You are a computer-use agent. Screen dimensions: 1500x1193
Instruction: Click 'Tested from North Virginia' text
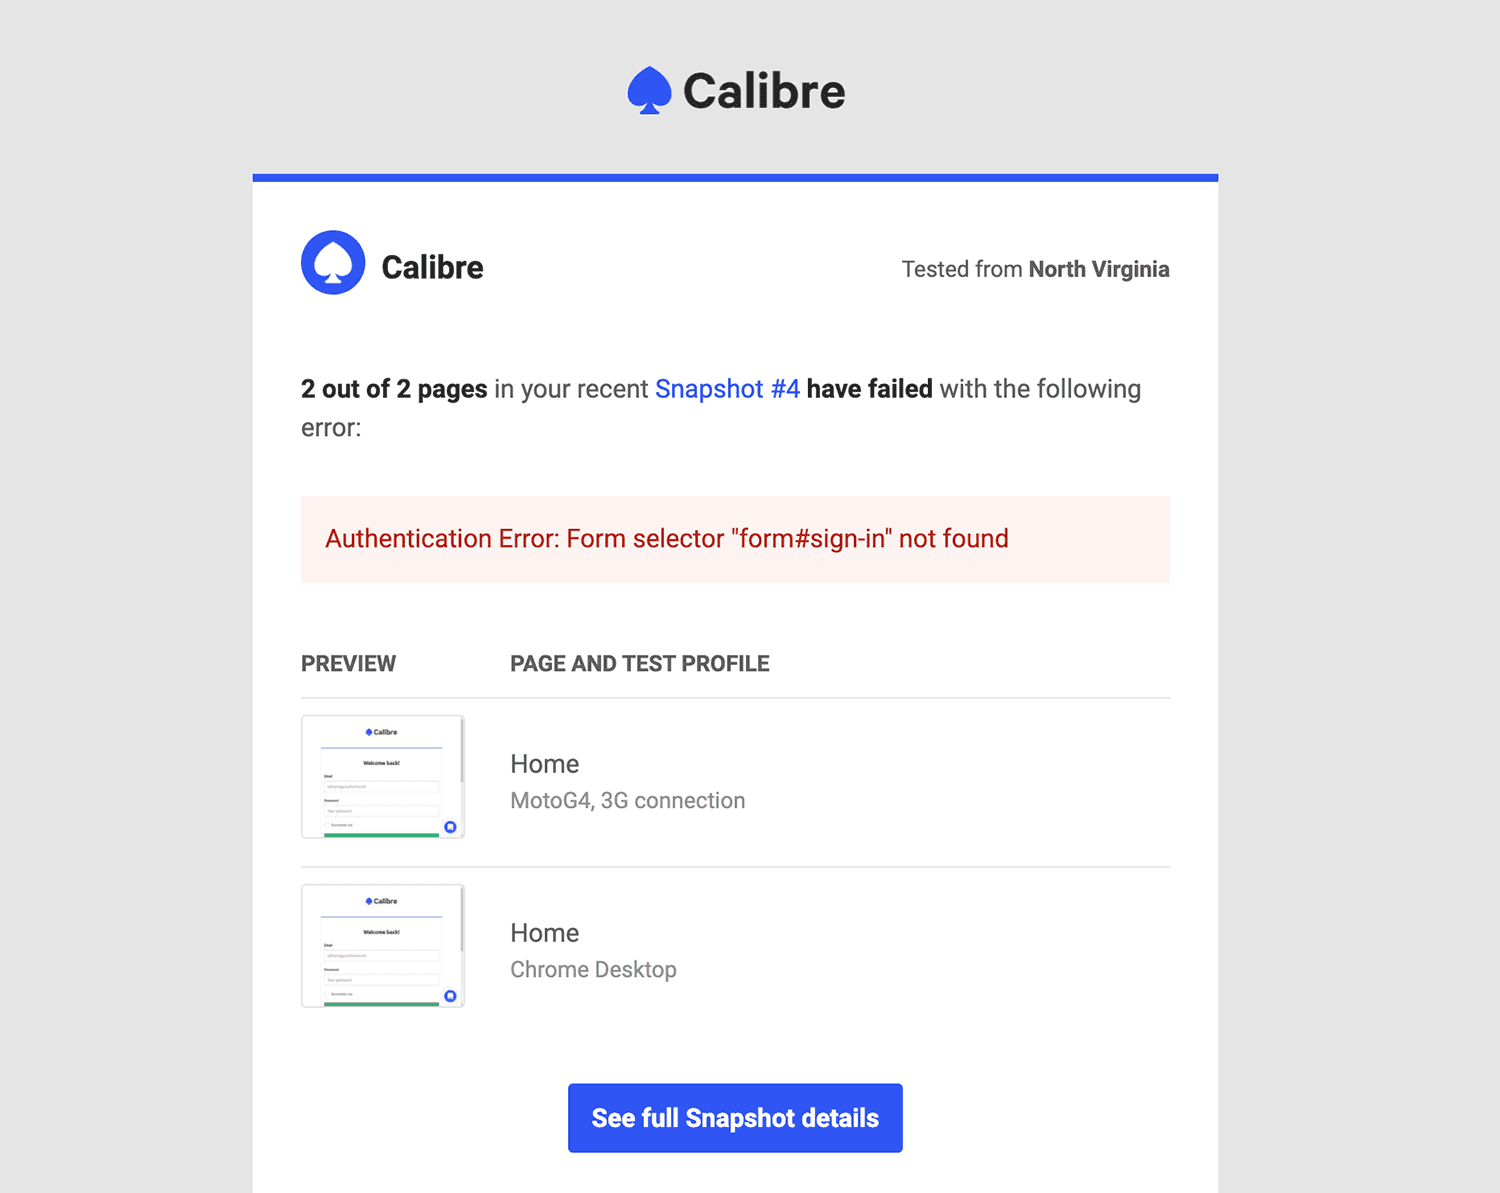point(1035,269)
